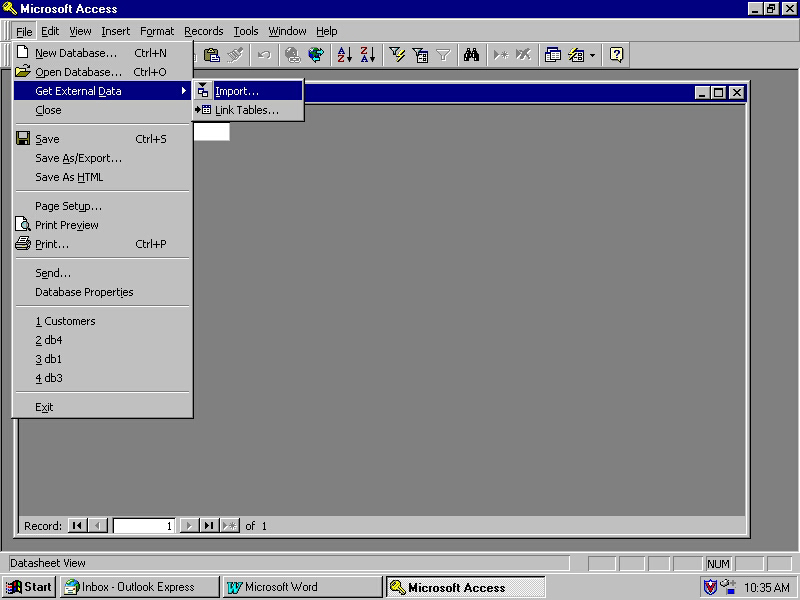This screenshot has height=600, width=800.
Task: Choose Print Preview from File menu
Action: click(x=102, y=225)
